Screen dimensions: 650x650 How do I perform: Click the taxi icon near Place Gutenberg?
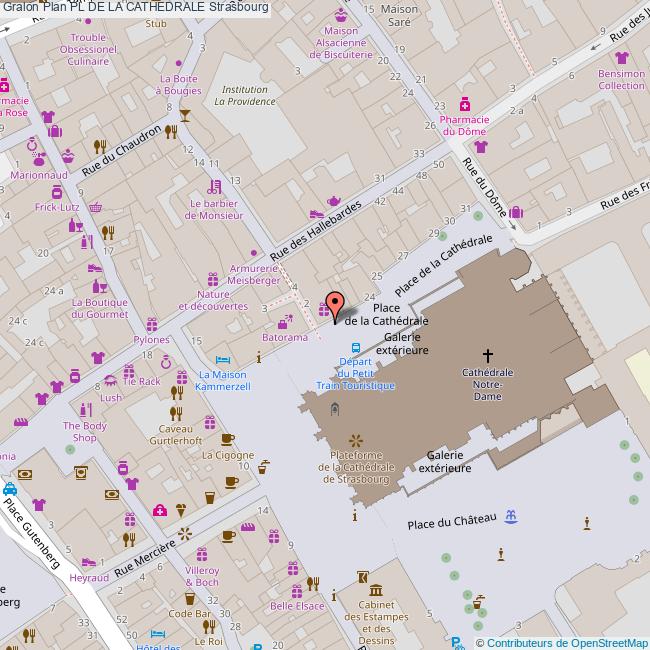coord(9,489)
